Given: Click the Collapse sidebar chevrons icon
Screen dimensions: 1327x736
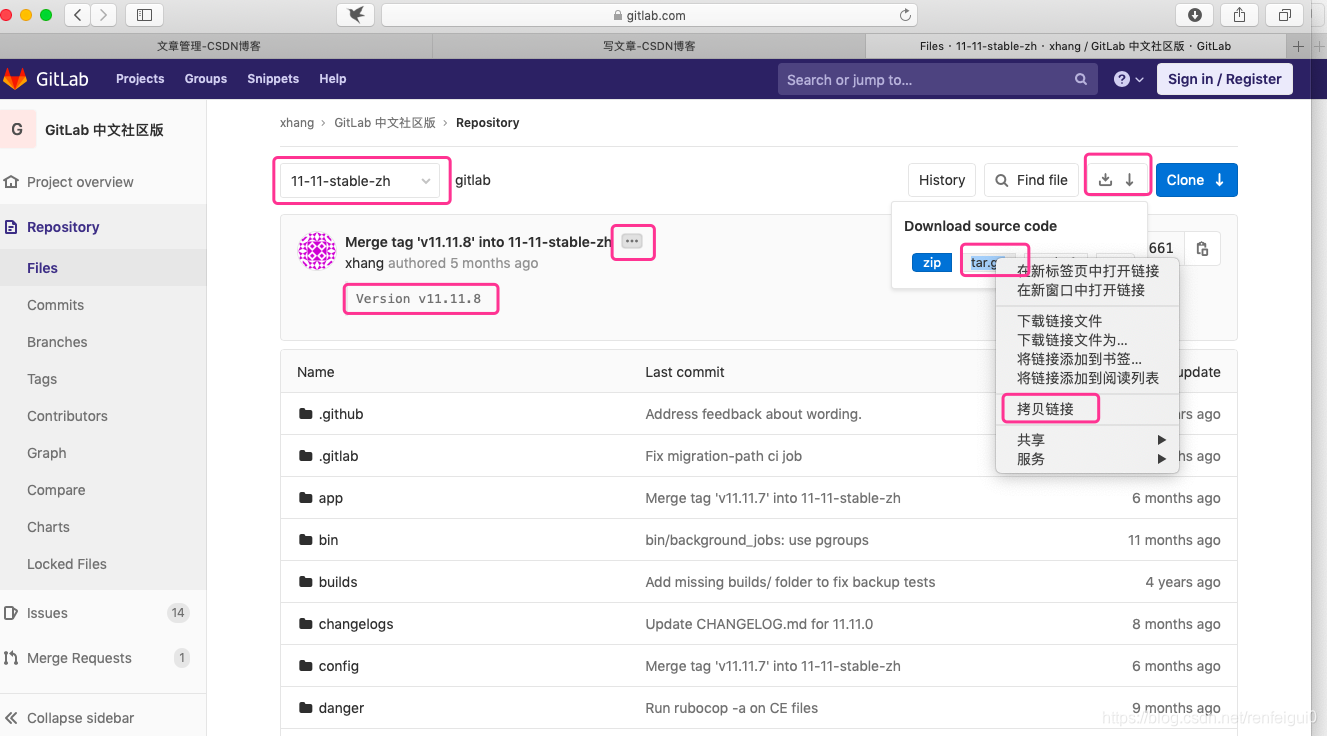Looking at the screenshot, I should (12, 718).
